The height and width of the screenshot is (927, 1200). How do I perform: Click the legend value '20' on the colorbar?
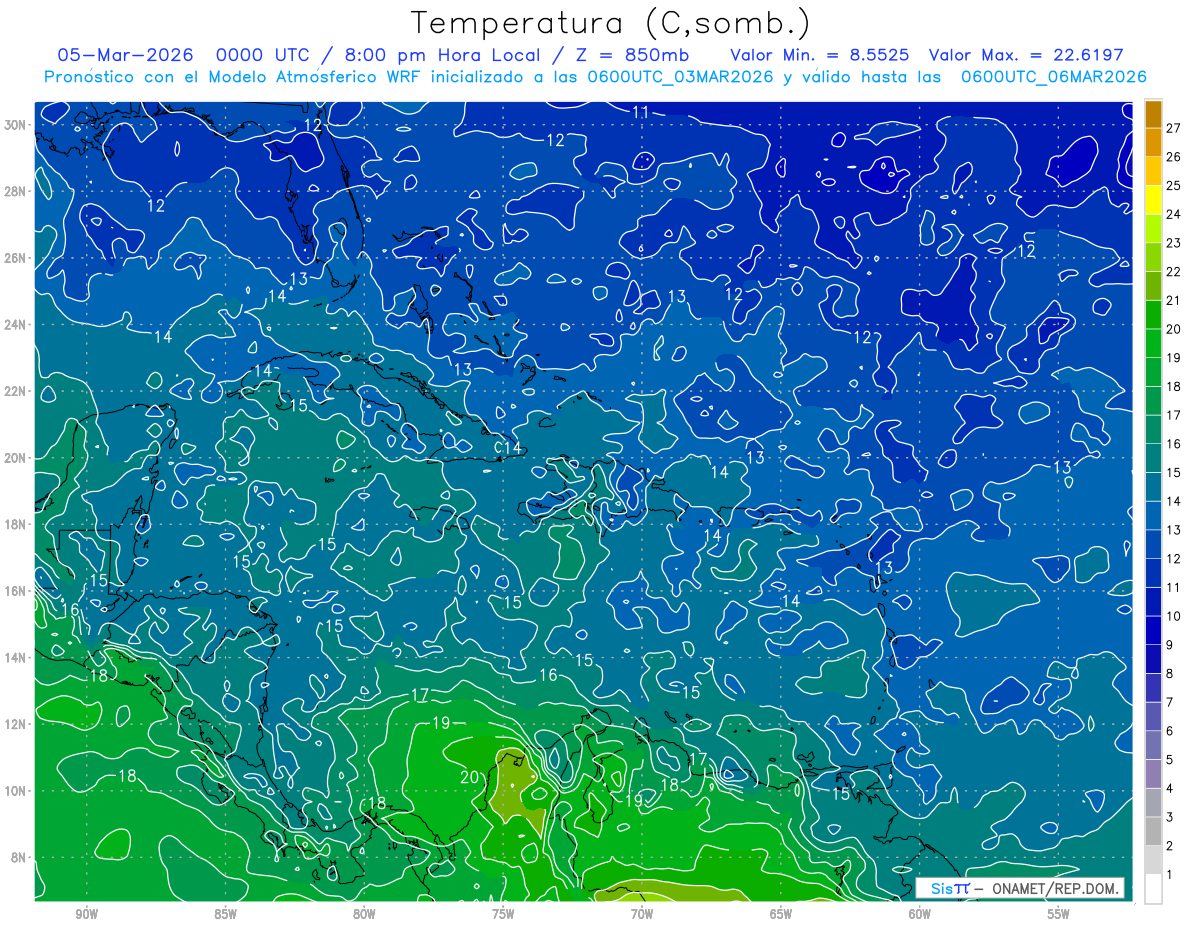point(1174,330)
